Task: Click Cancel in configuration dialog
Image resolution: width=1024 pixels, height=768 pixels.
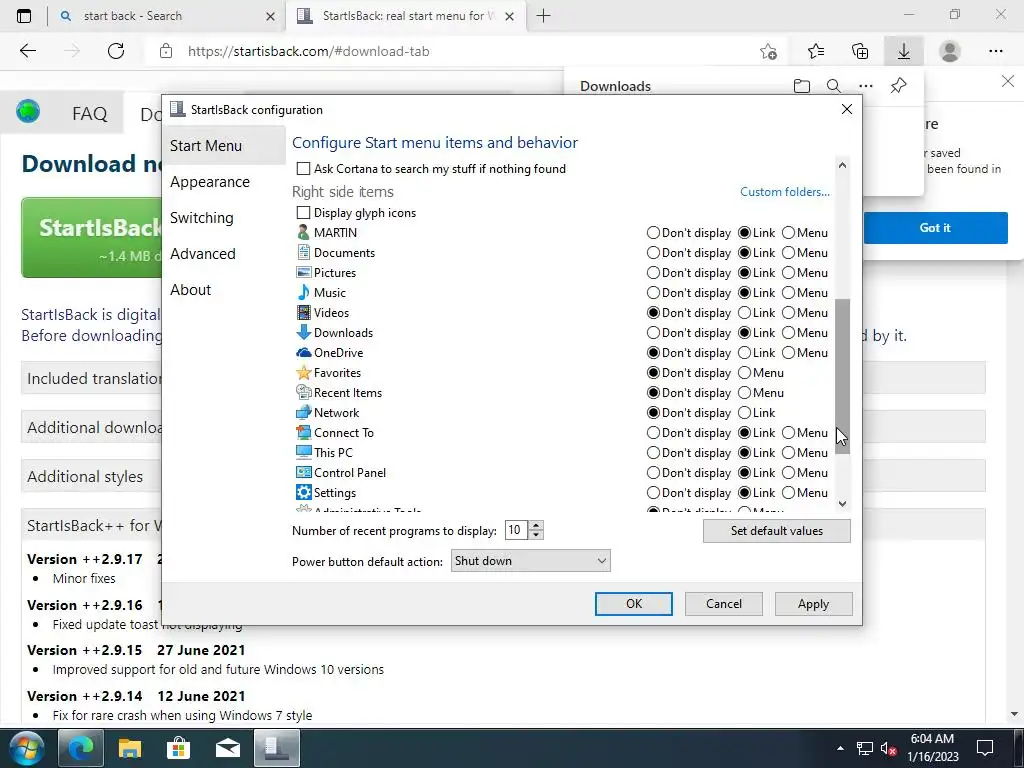Action: [x=724, y=604]
